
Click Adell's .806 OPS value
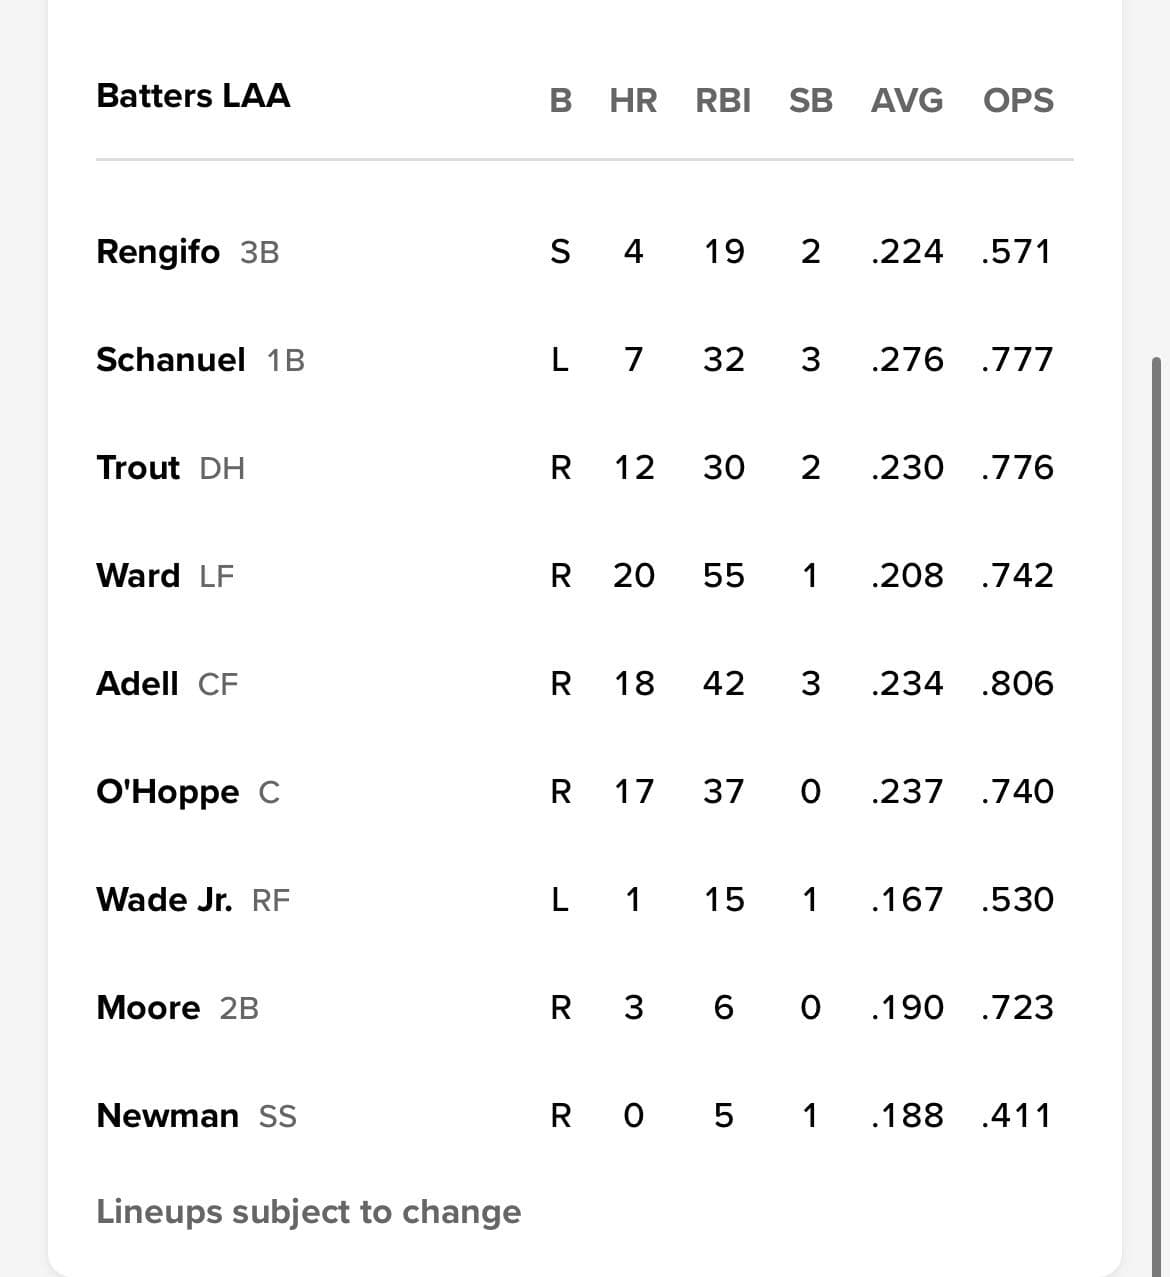click(x=1017, y=683)
